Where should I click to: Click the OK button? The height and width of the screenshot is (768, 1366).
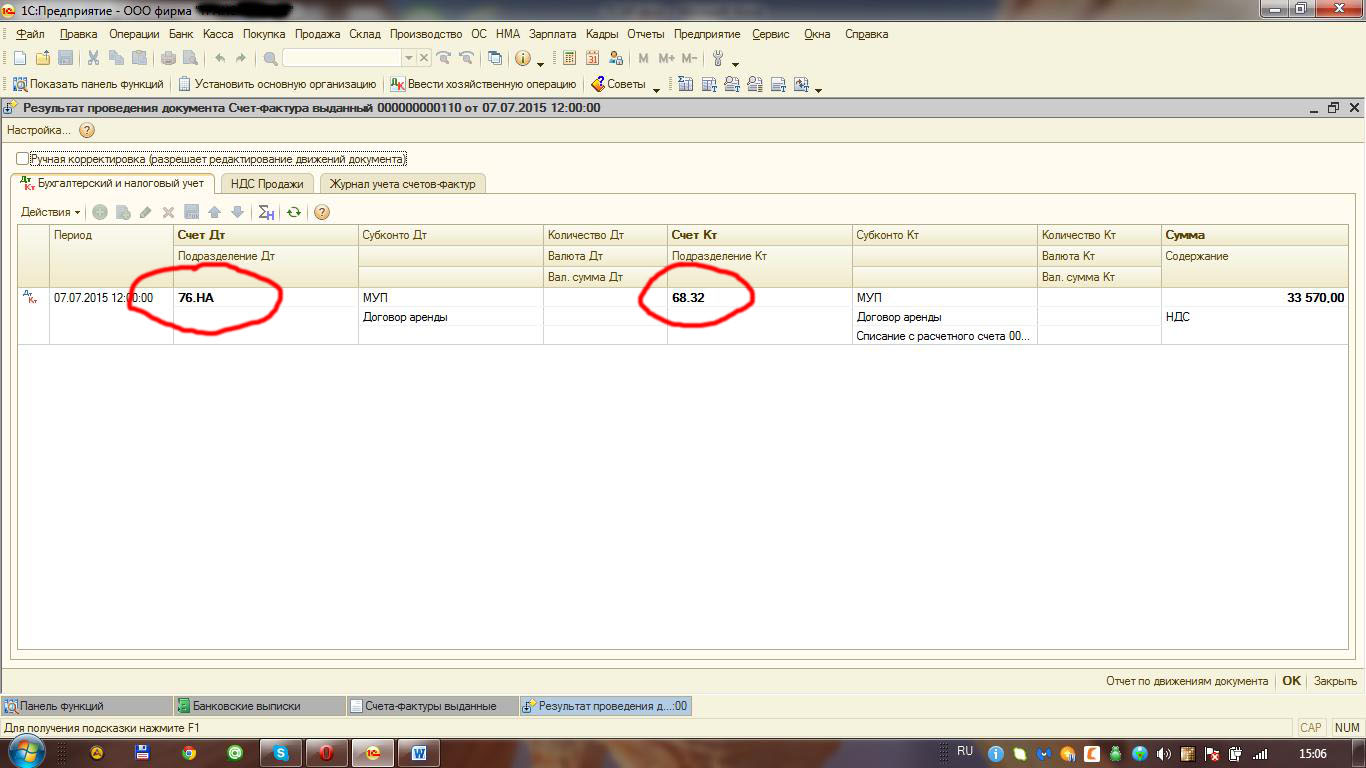1292,681
